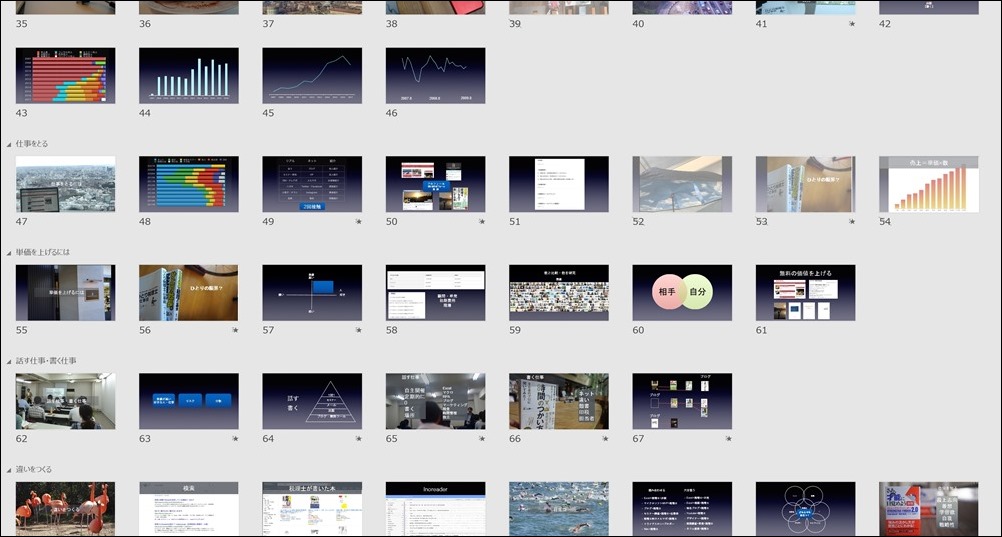Viewport: 1002px width, 537px height.
Task: Select slide 56 book spine photo
Action: (x=189, y=293)
